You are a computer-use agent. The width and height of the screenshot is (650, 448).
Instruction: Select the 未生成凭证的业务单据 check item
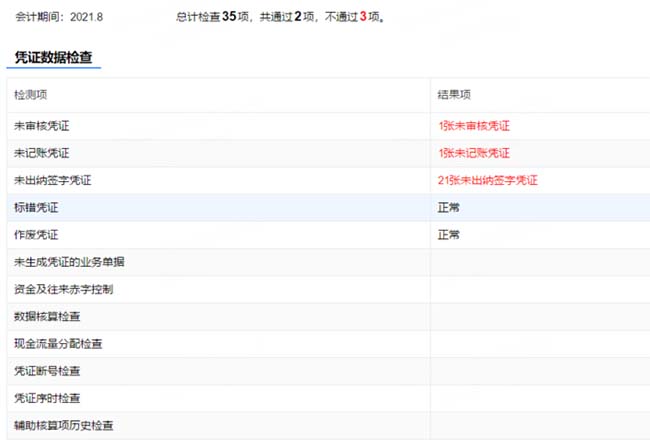(x=69, y=262)
